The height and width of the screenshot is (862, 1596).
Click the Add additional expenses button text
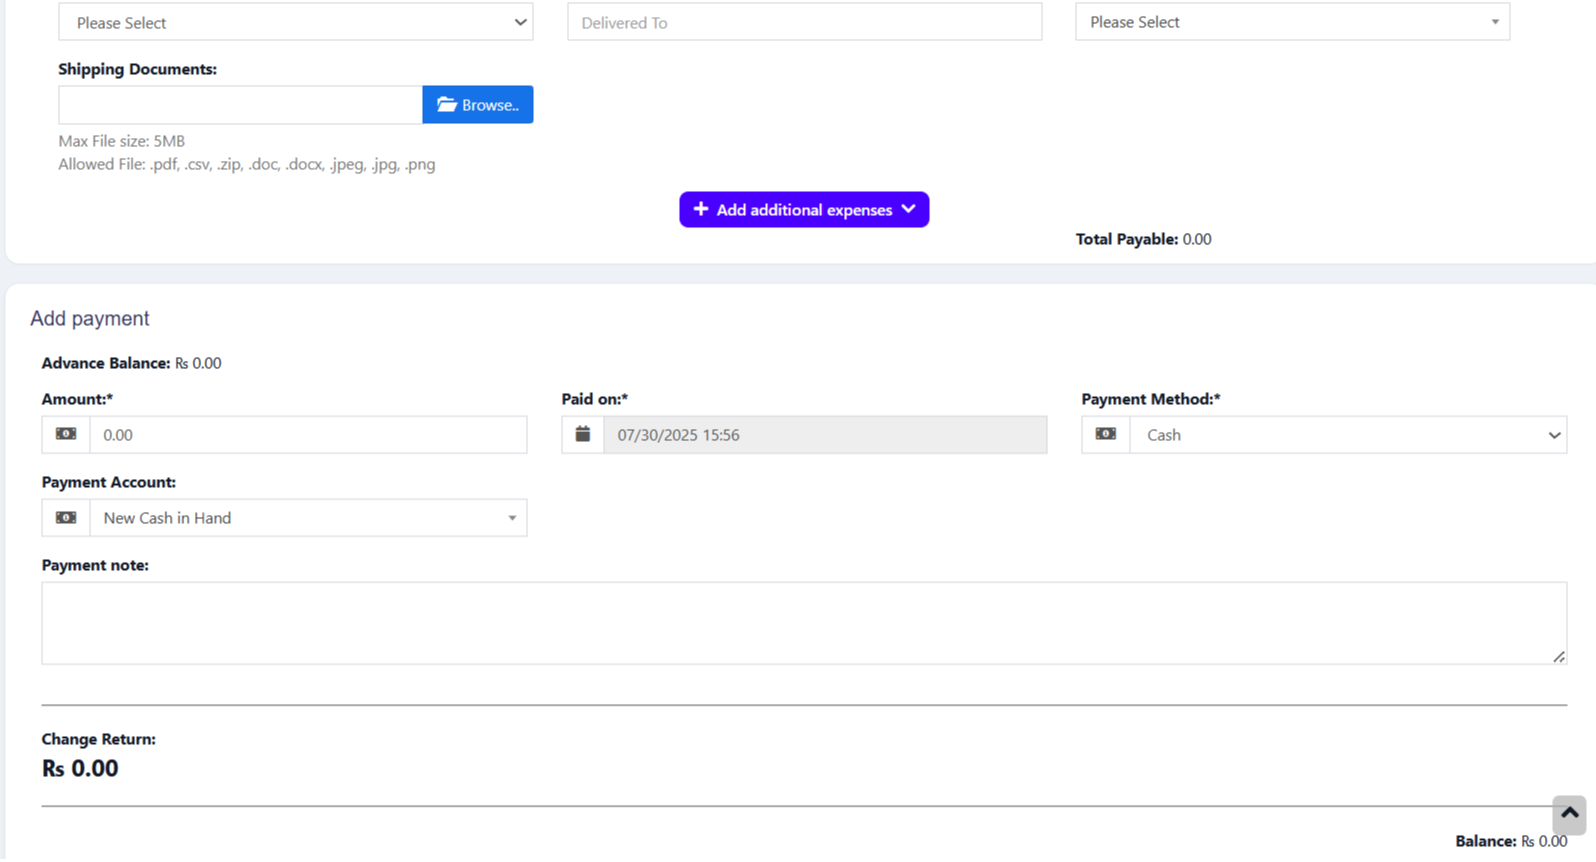tap(804, 210)
